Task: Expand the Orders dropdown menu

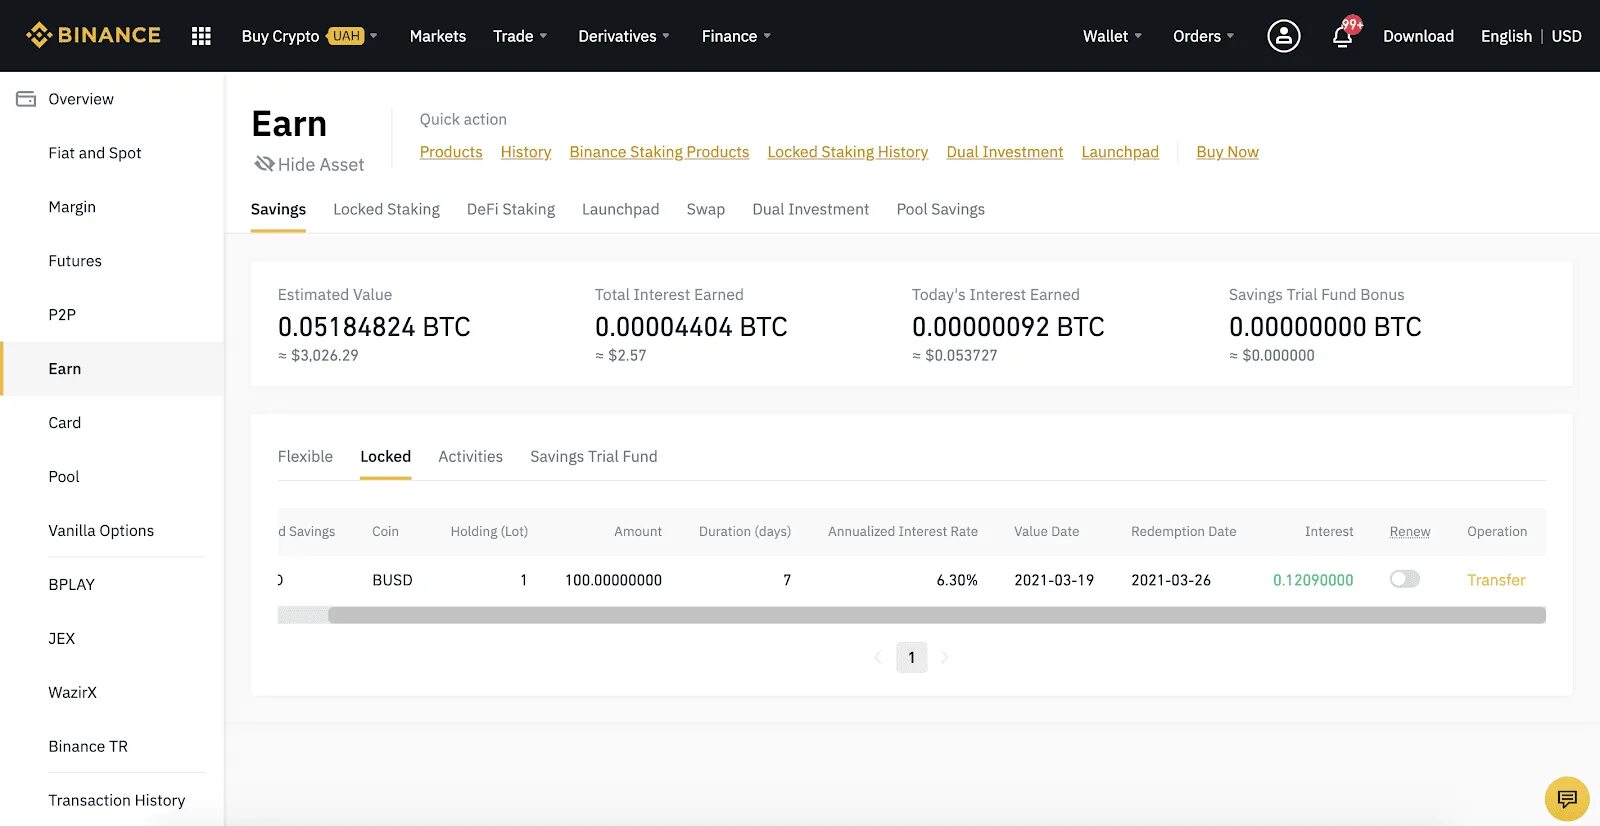Action: [x=1203, y=36]
